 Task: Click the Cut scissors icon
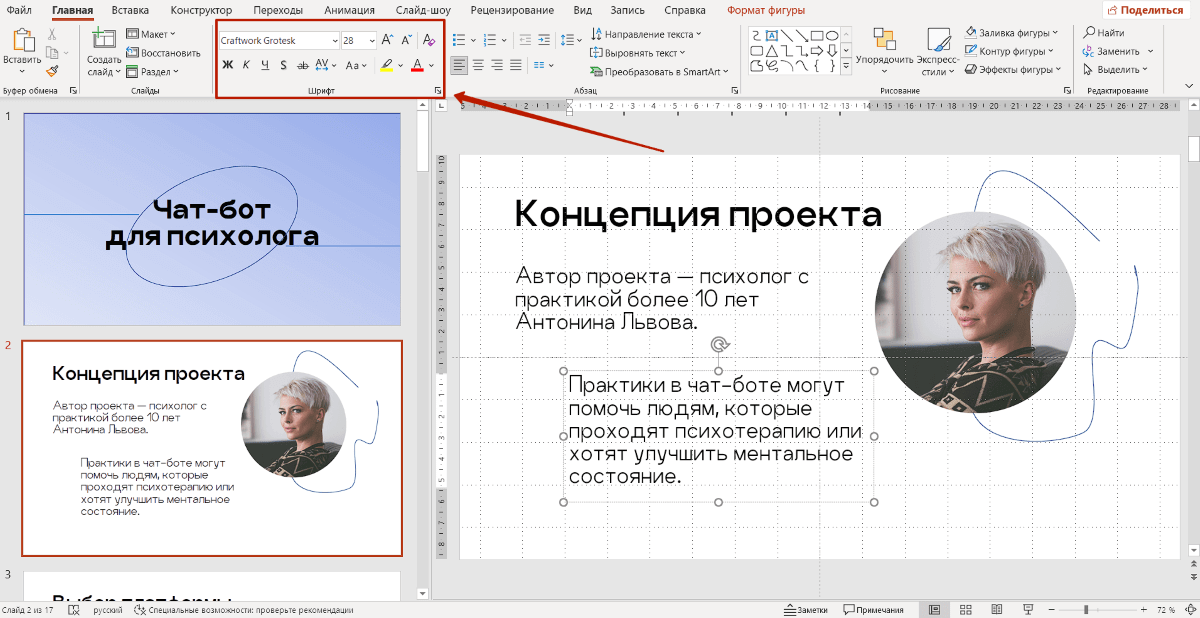tap(51, 34)
